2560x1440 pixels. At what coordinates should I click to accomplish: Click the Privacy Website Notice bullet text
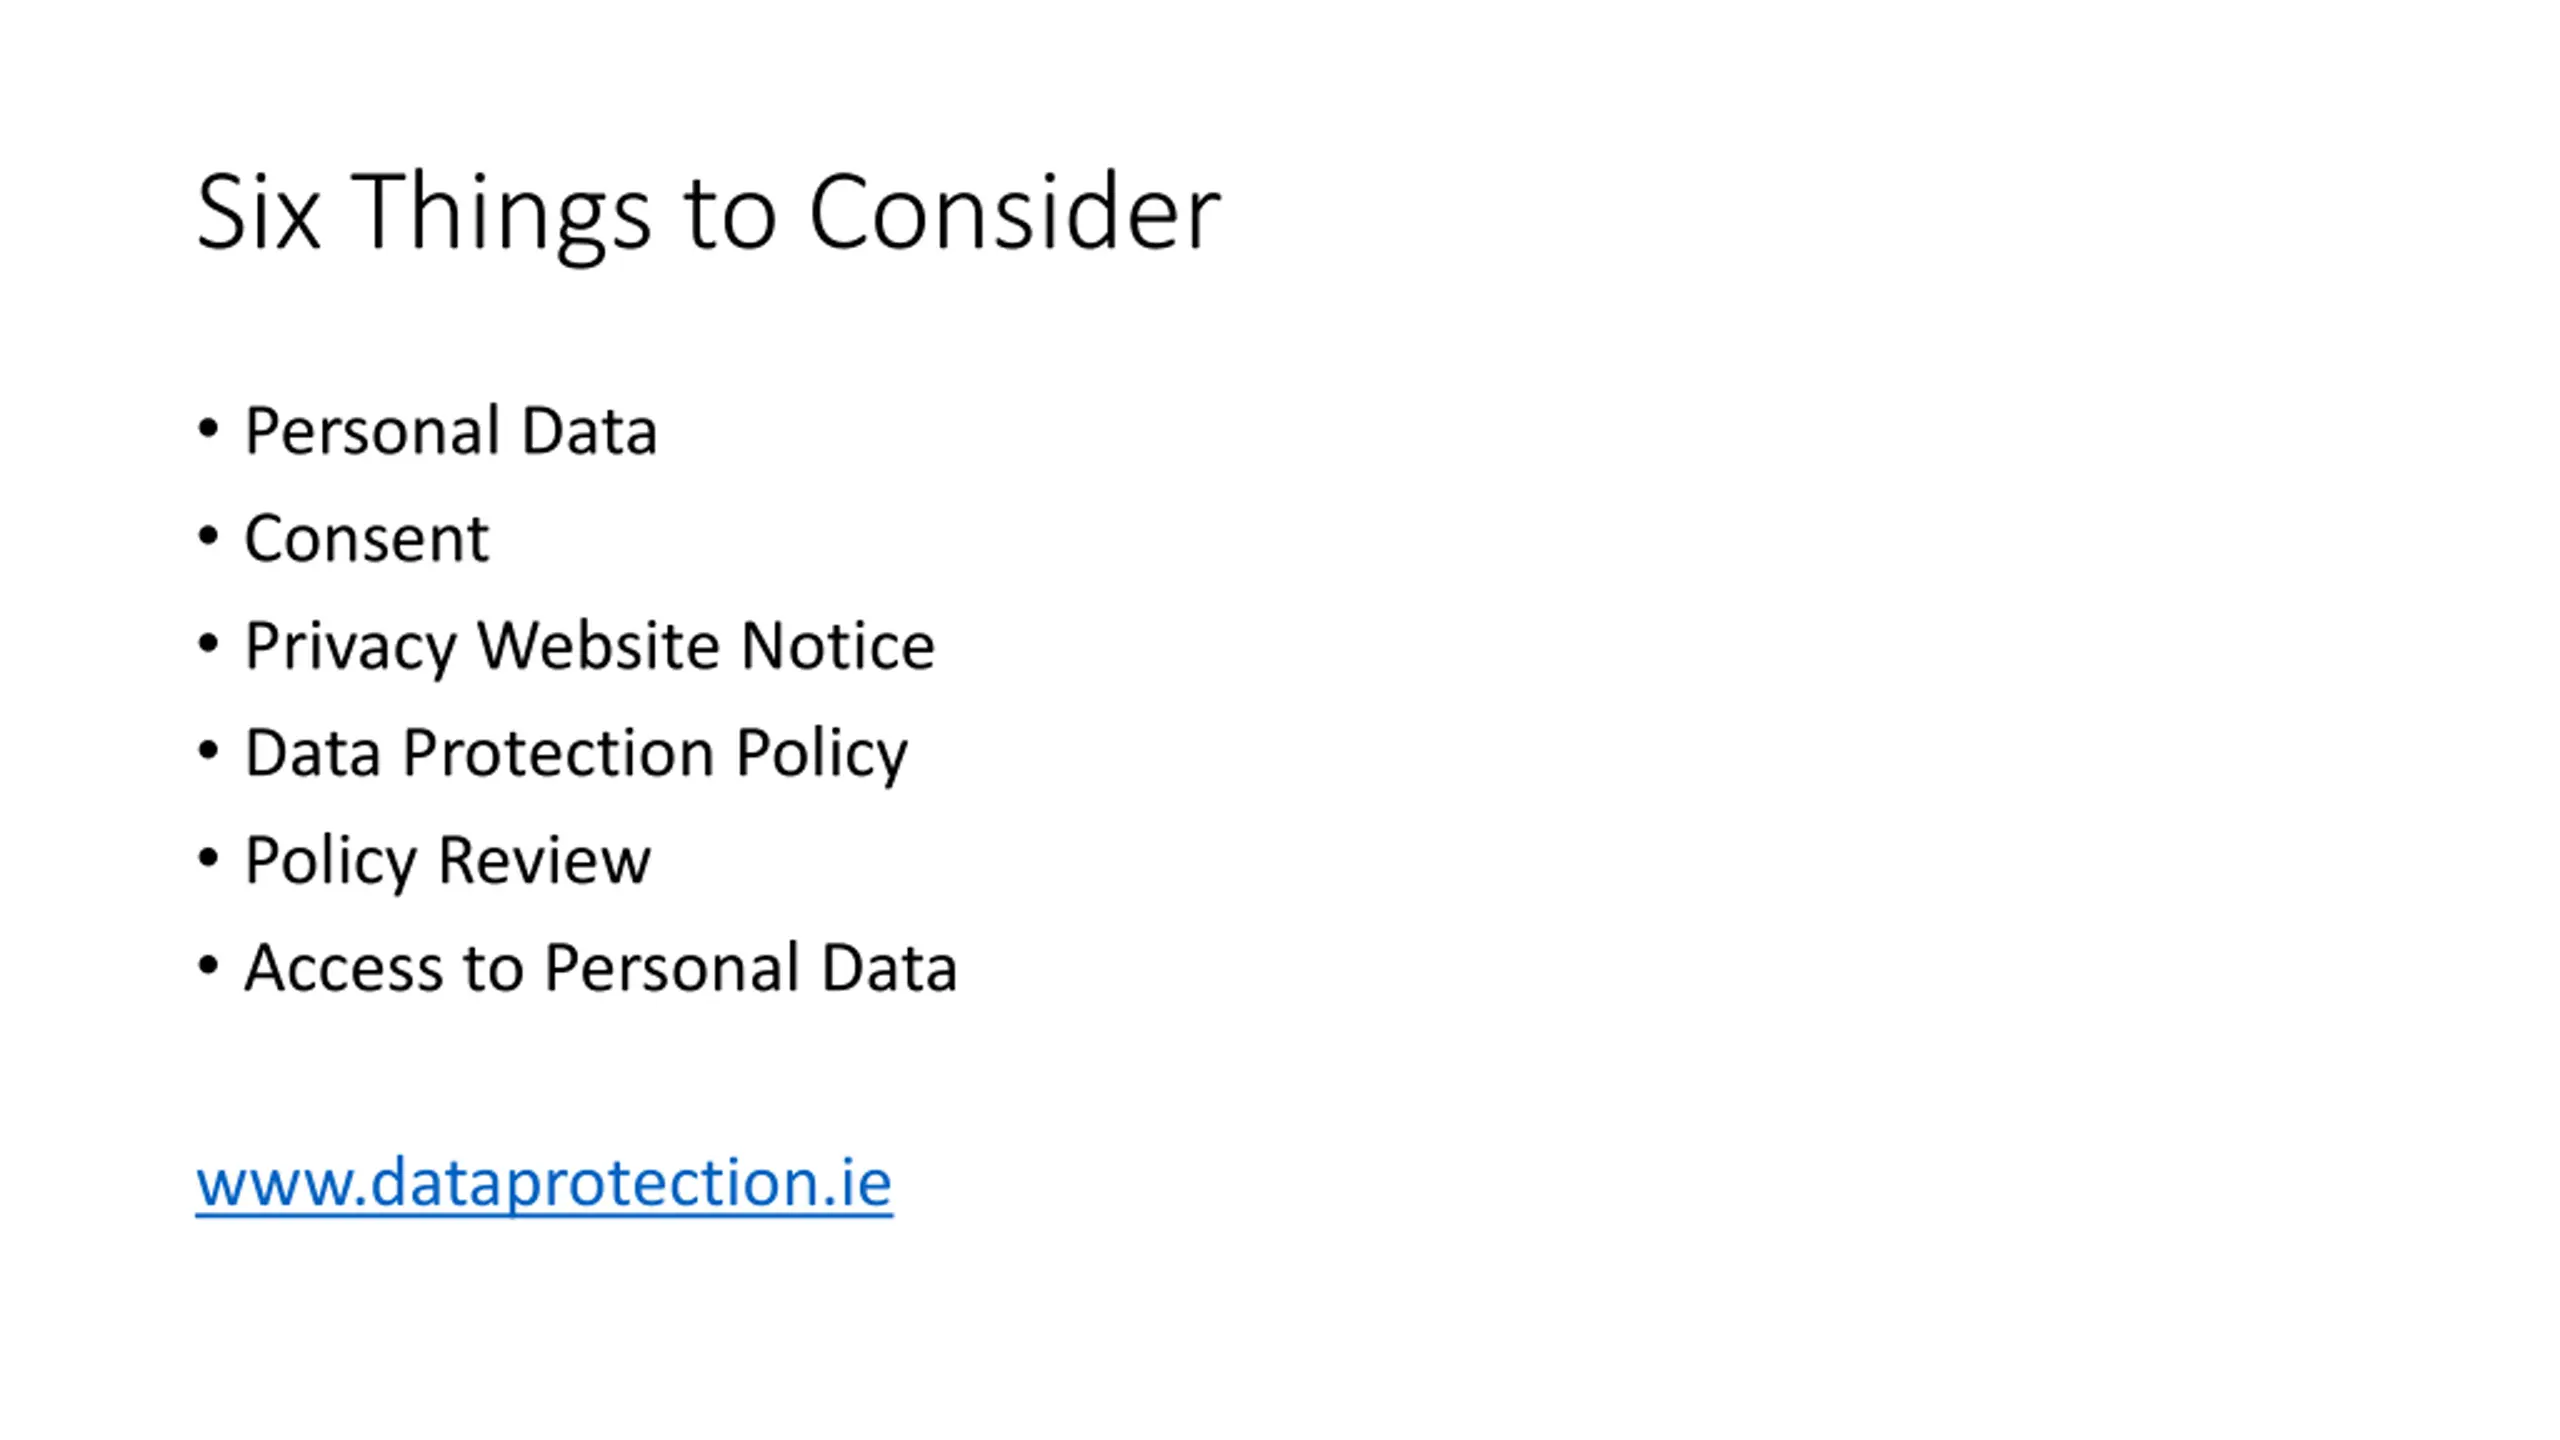point(589,647)
